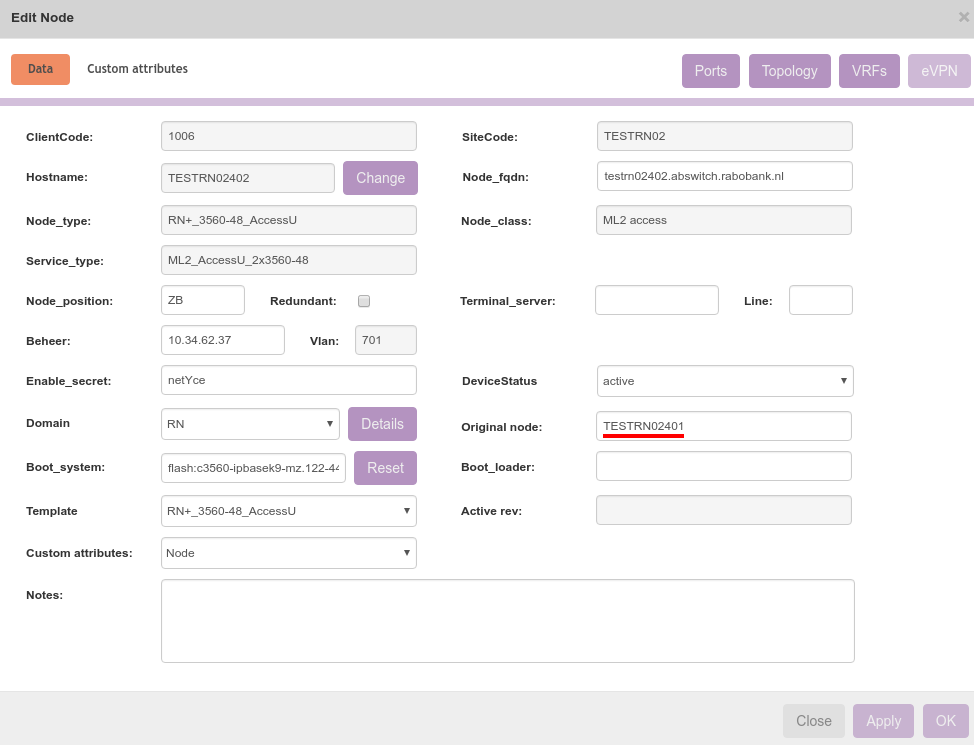Click the eVPN button
The width and height of the screenshot is (974, 745).
point(939,71)
